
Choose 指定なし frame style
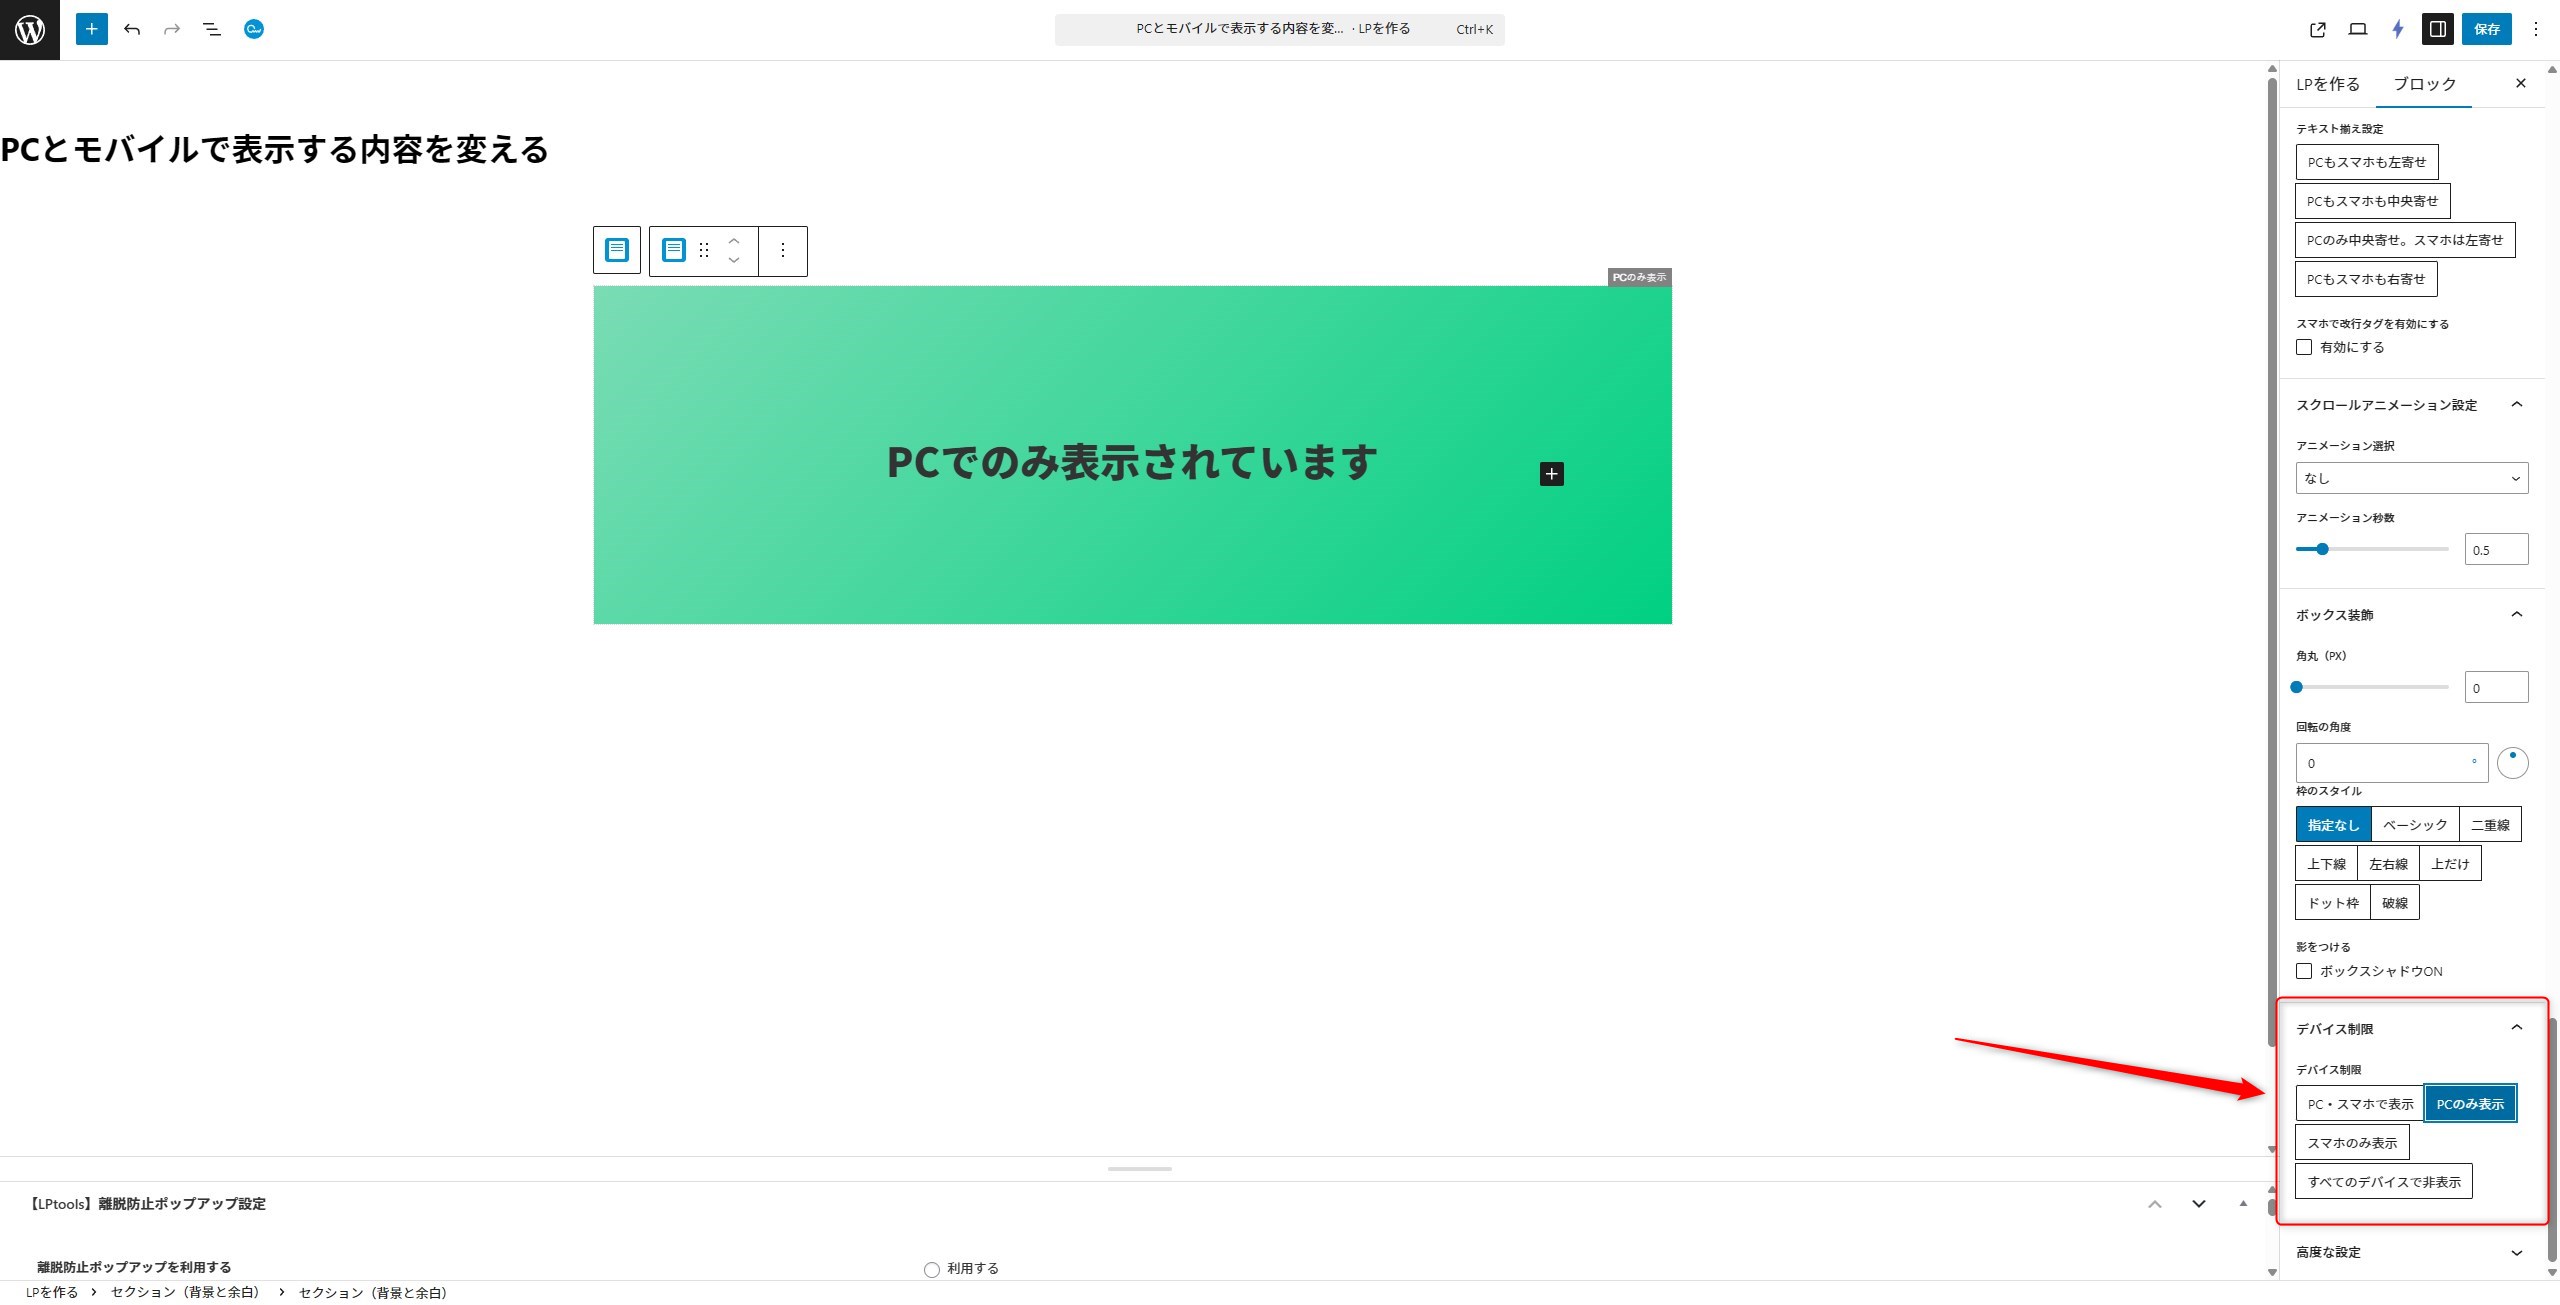tap(2333, 825)
